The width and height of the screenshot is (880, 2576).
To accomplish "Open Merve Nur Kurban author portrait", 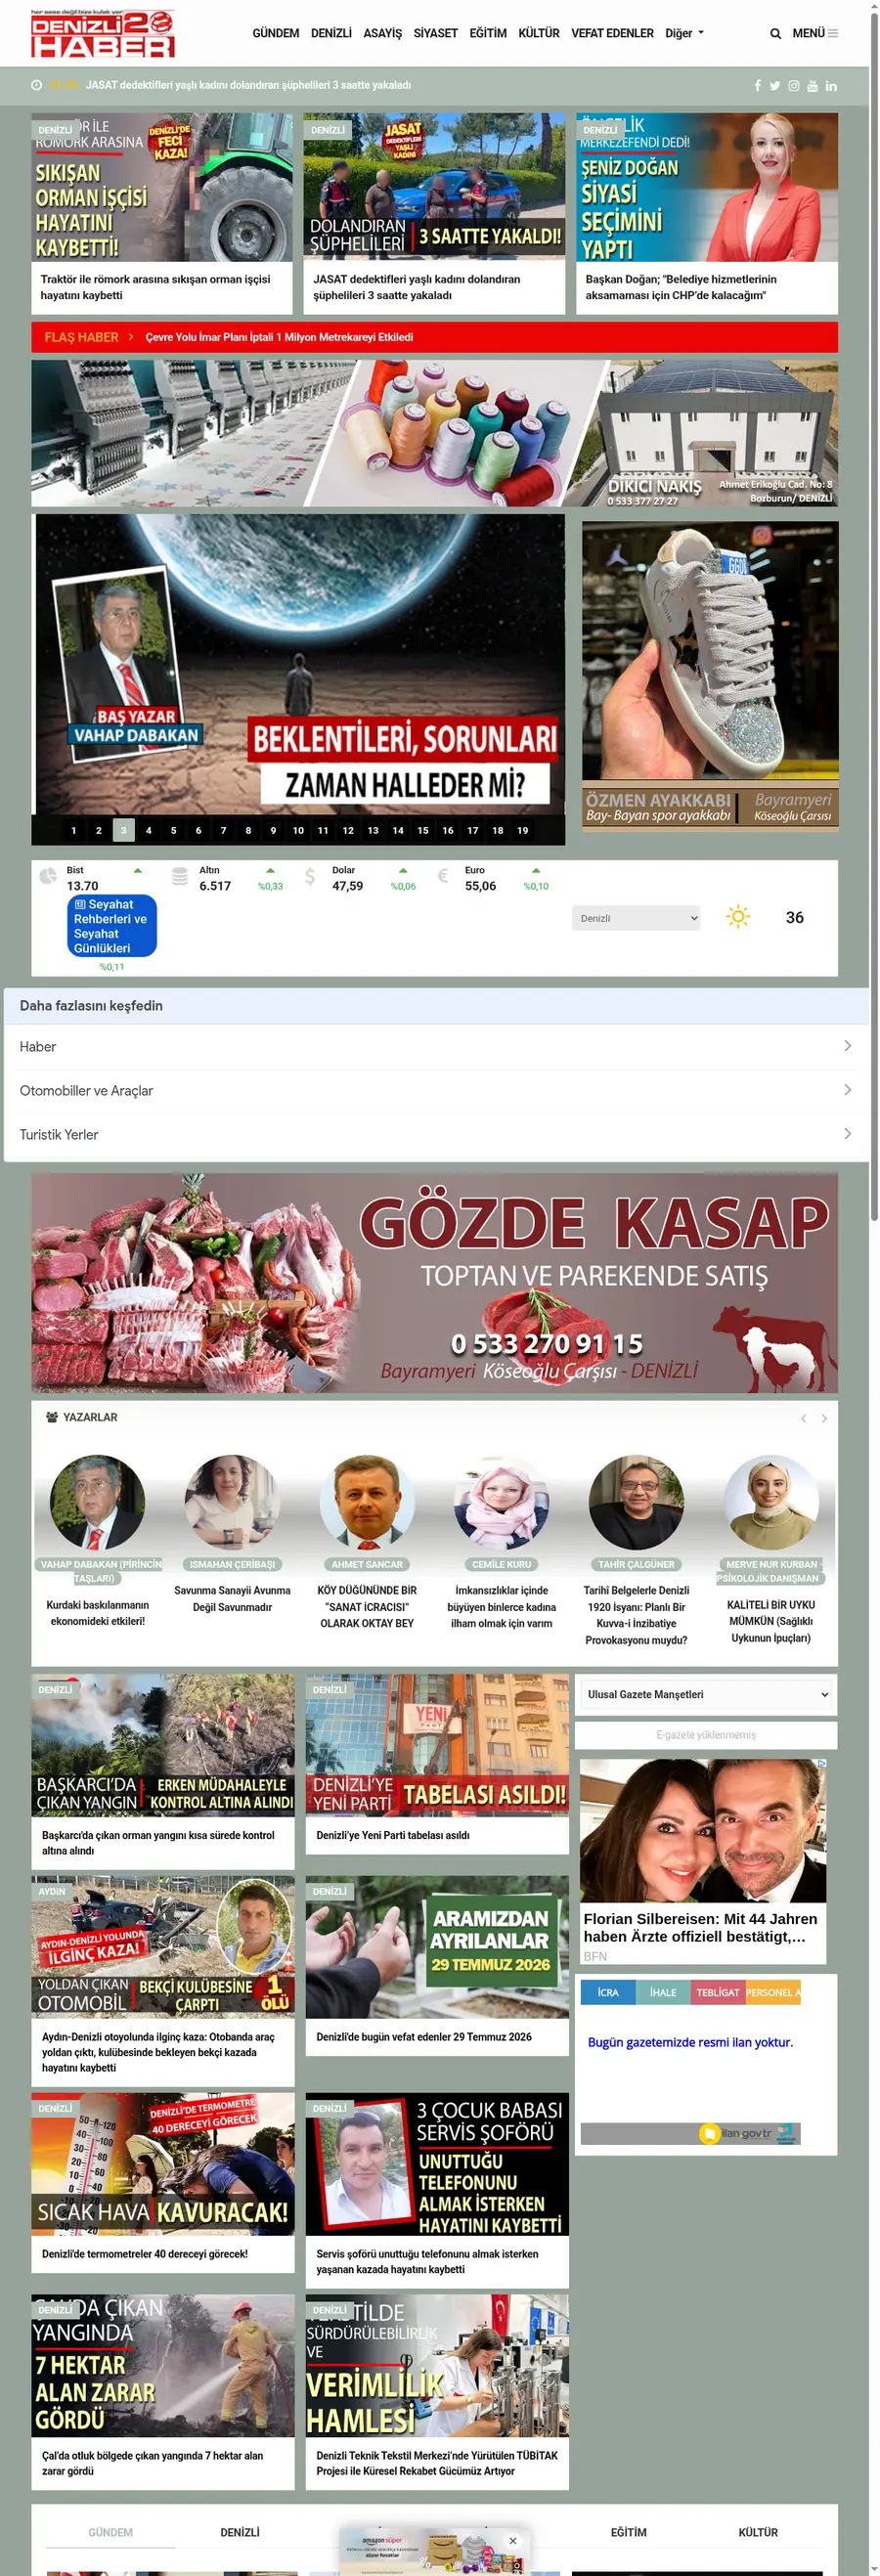I will (771, 1502).
